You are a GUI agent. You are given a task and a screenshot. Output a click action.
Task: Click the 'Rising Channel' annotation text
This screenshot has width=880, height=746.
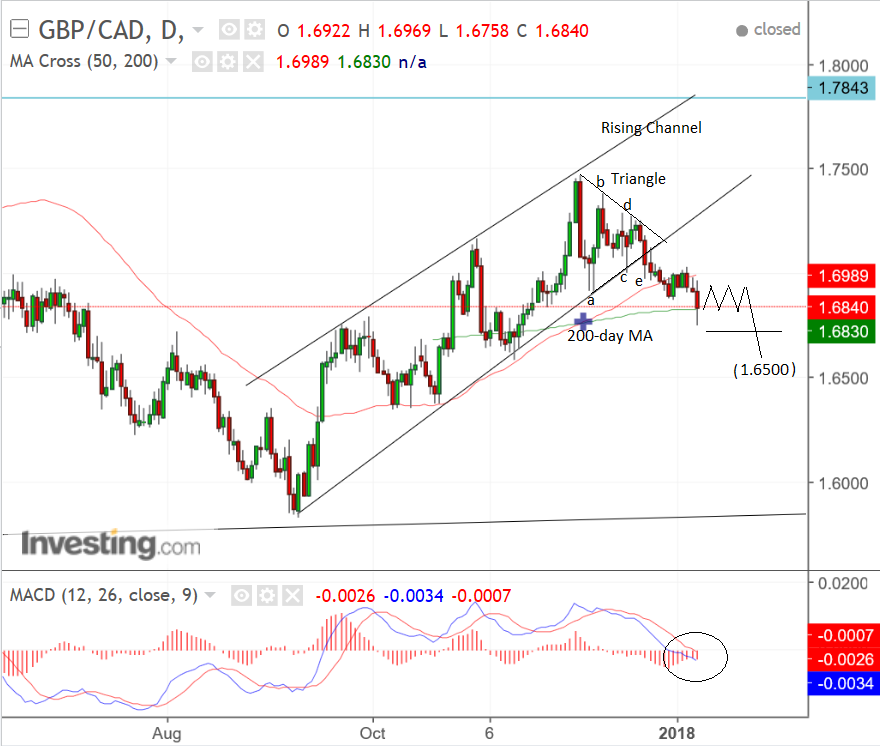click(x=651, y=128)
